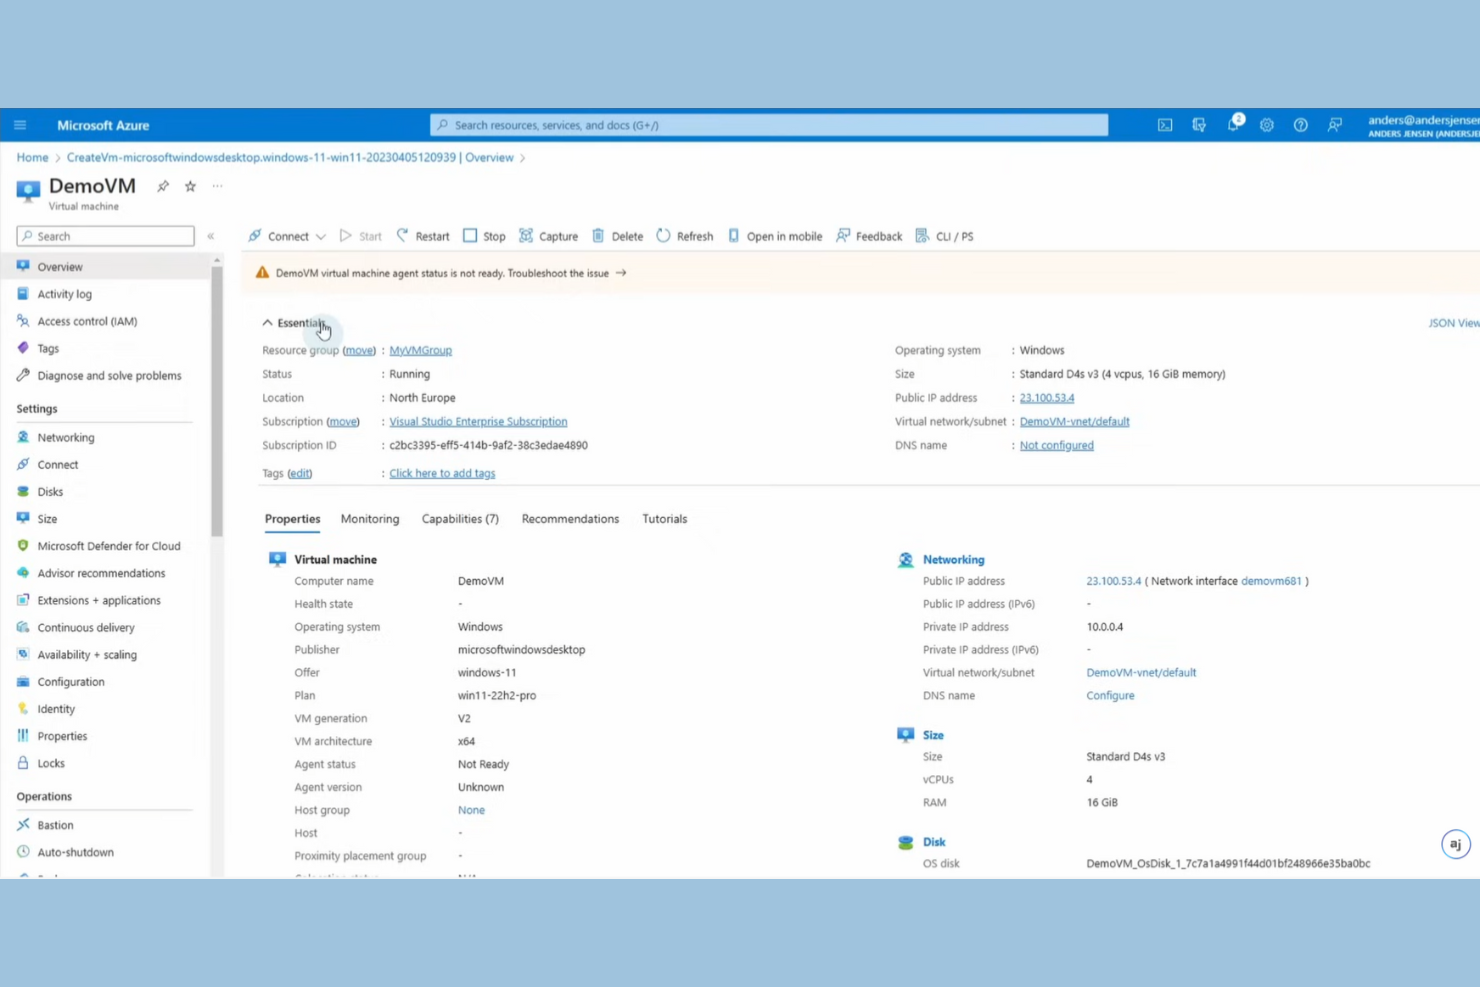Image resolution: width=1480 pixels, height=987 pixels.
Task: Click the Start toolbar button
Action: coord(360,236)
